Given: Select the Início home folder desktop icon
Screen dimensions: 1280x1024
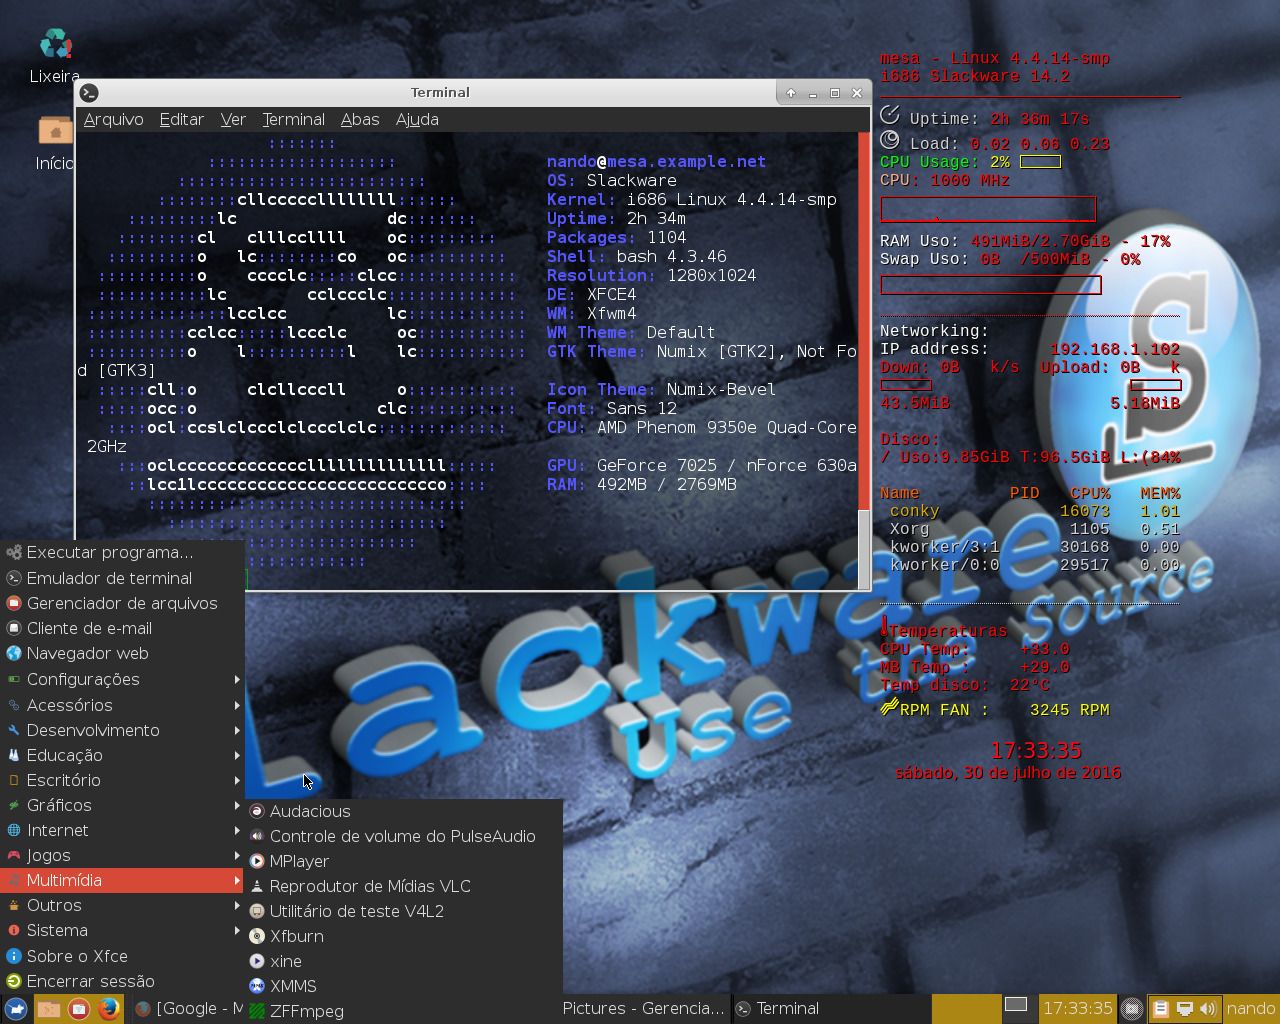Looking at the screenshot, I should click(55, 143).
